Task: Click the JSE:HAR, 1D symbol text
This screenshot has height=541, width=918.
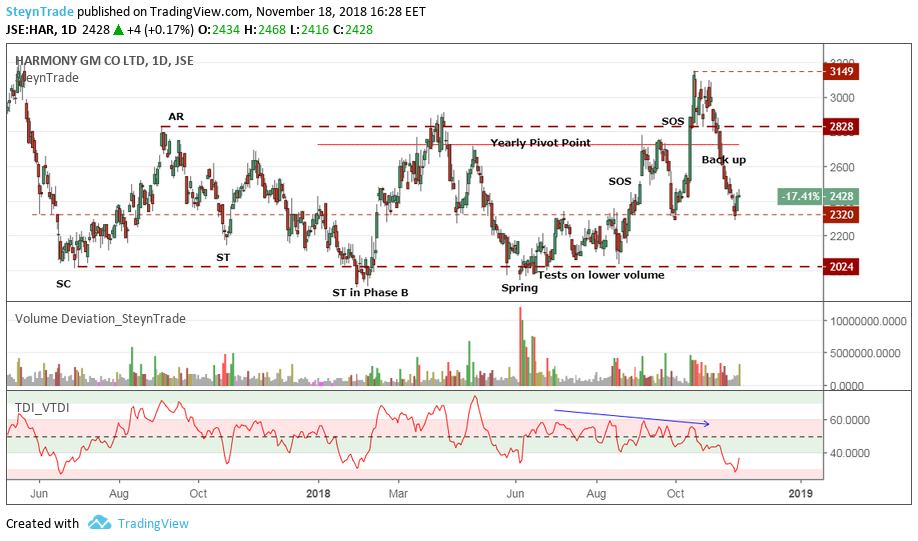Action: pos(42,30)
